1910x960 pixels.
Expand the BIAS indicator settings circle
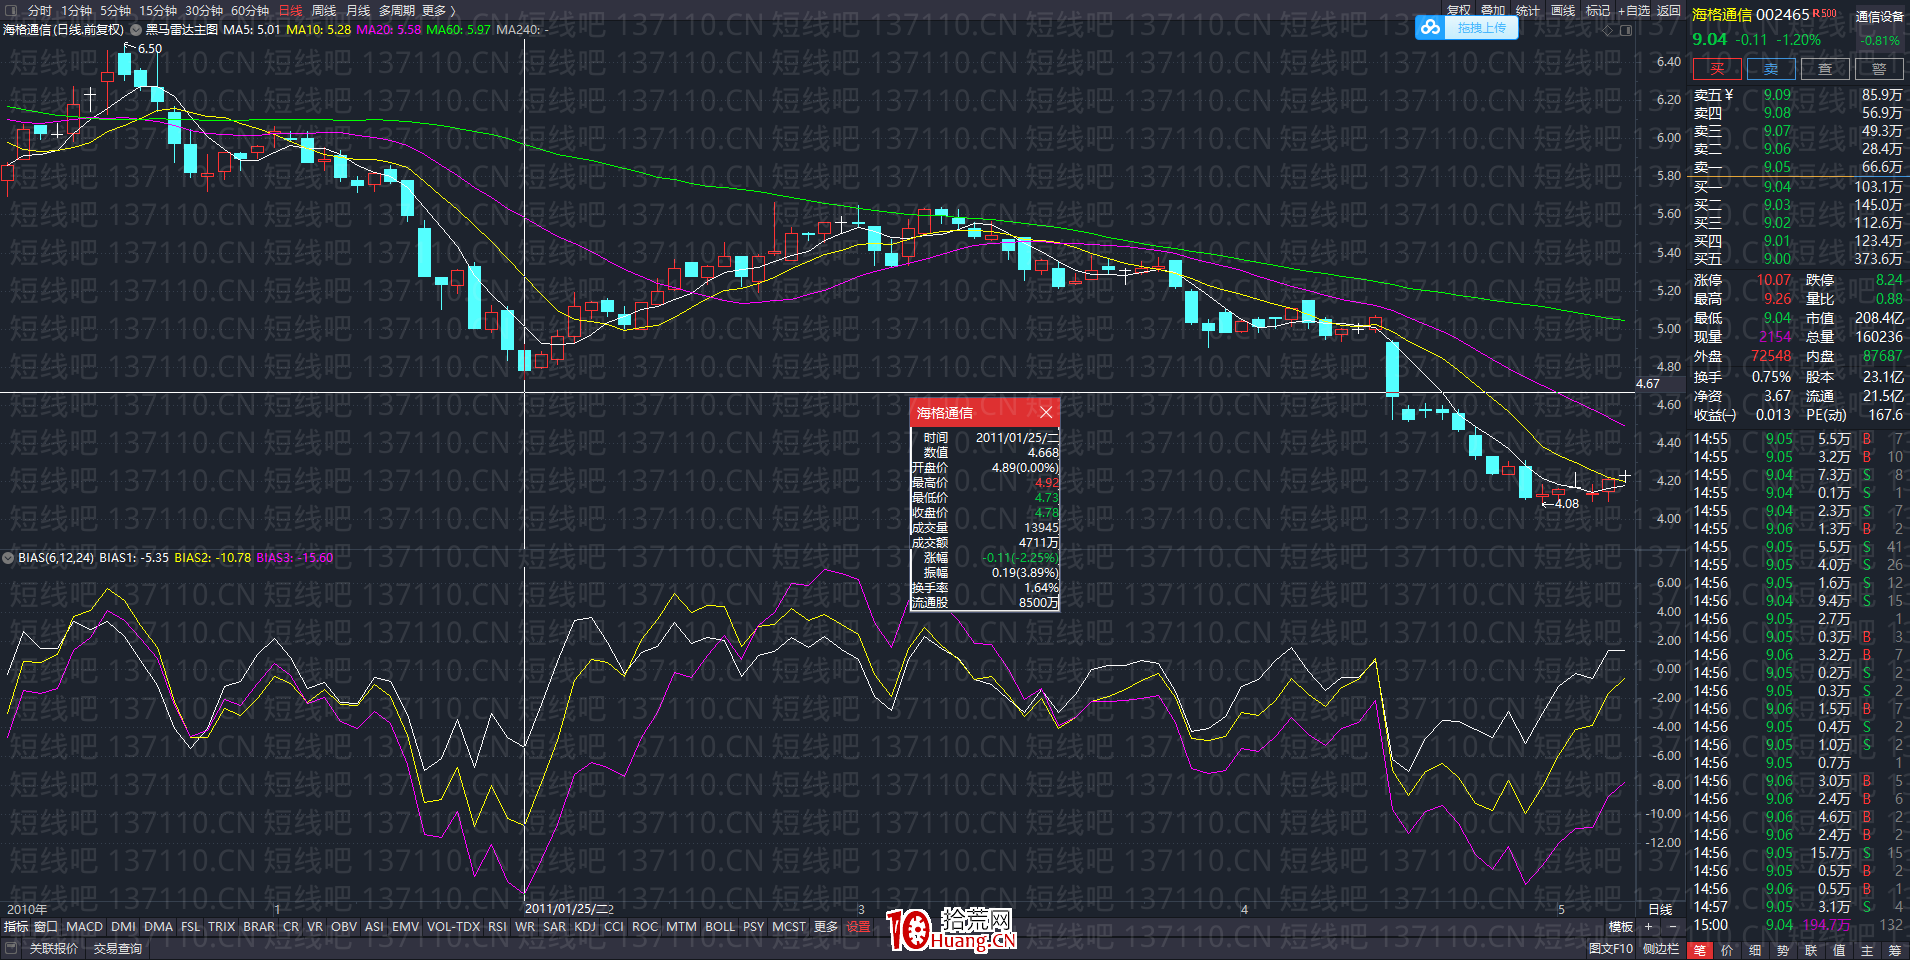(x=9, y=558)
